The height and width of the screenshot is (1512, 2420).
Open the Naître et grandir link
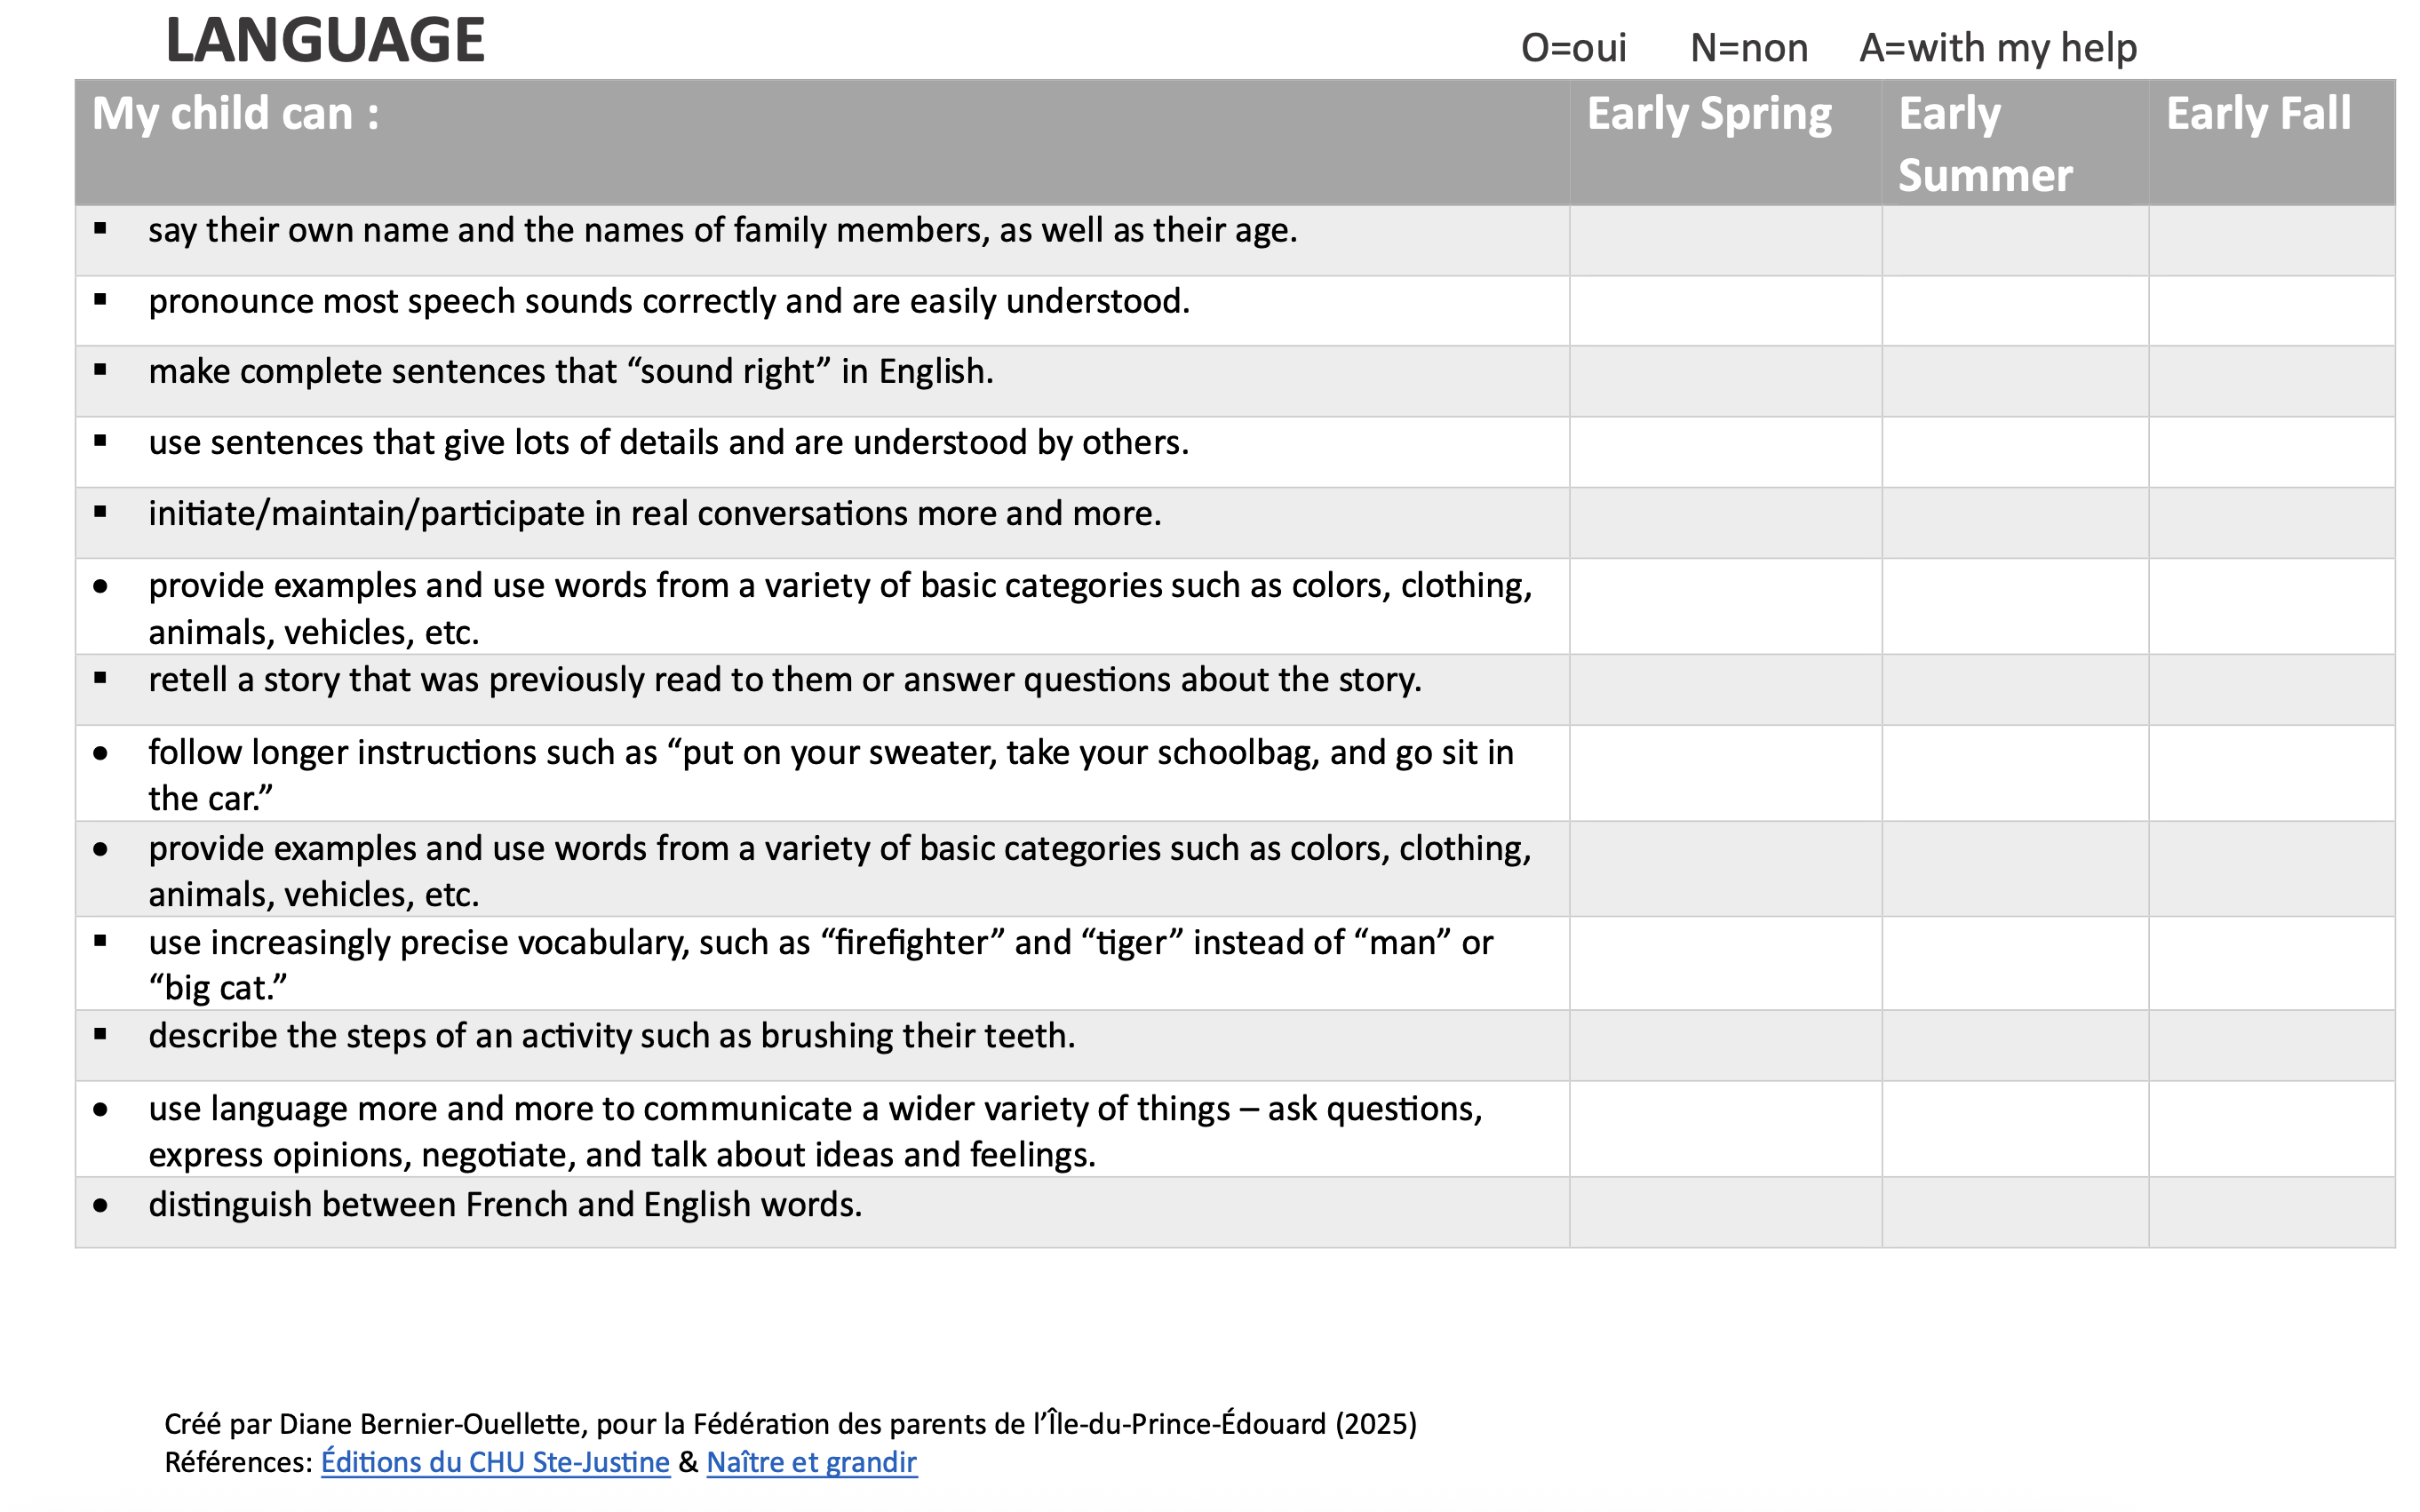[811, 1462]
